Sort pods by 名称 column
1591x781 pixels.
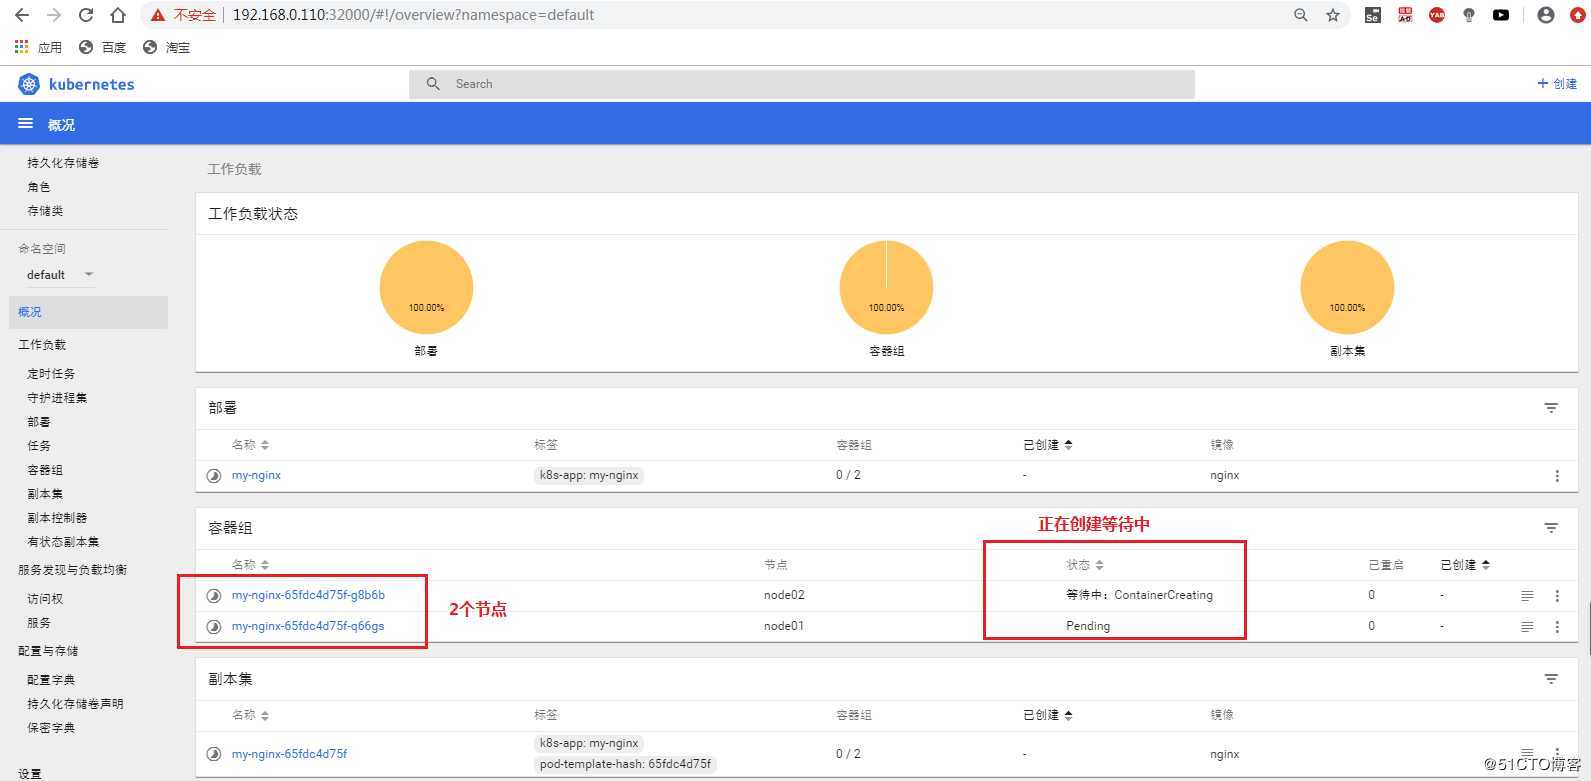pos(250,565)
